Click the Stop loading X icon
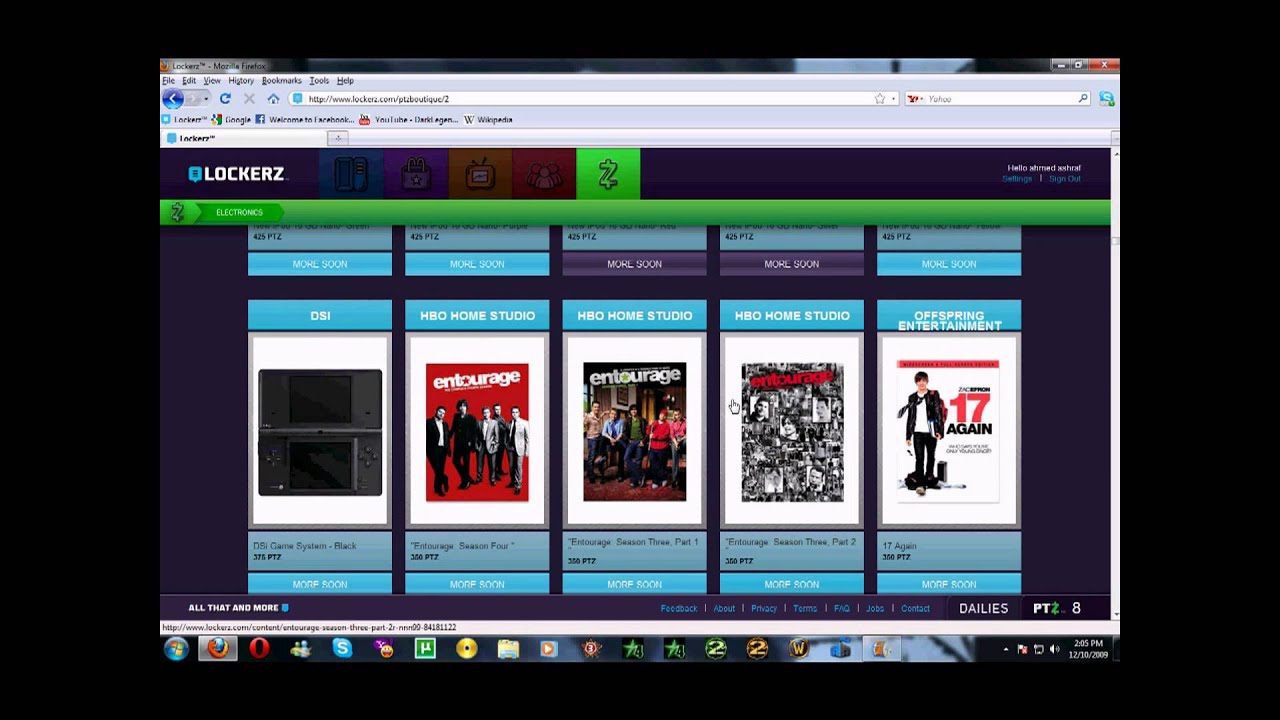 (x=249, y=99)
